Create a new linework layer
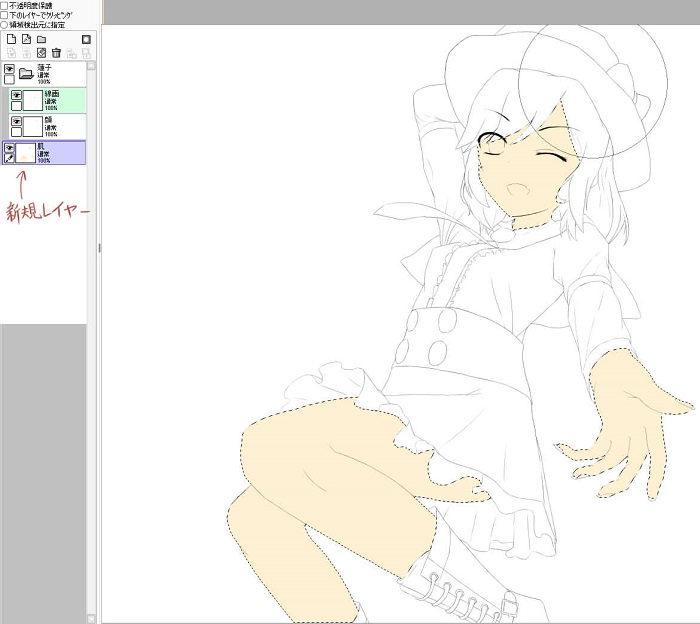The image size is (700, 624). [x=26, y=39]
